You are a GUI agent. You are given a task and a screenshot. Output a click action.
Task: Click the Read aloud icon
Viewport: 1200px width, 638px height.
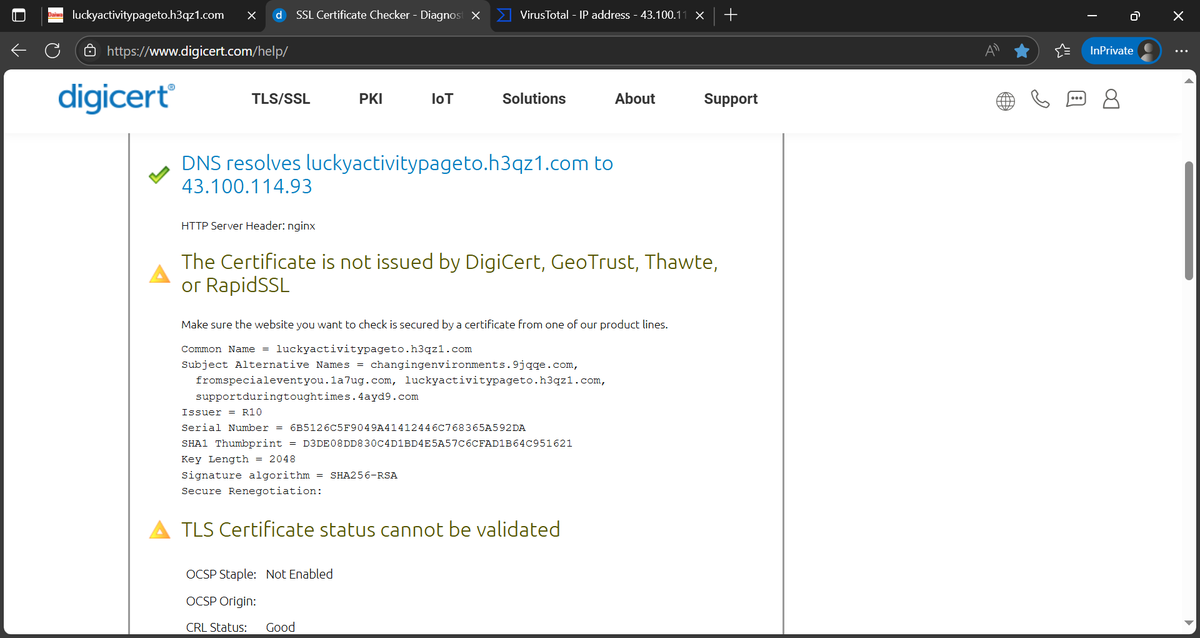pyautogui.click(x=992, y=51)
